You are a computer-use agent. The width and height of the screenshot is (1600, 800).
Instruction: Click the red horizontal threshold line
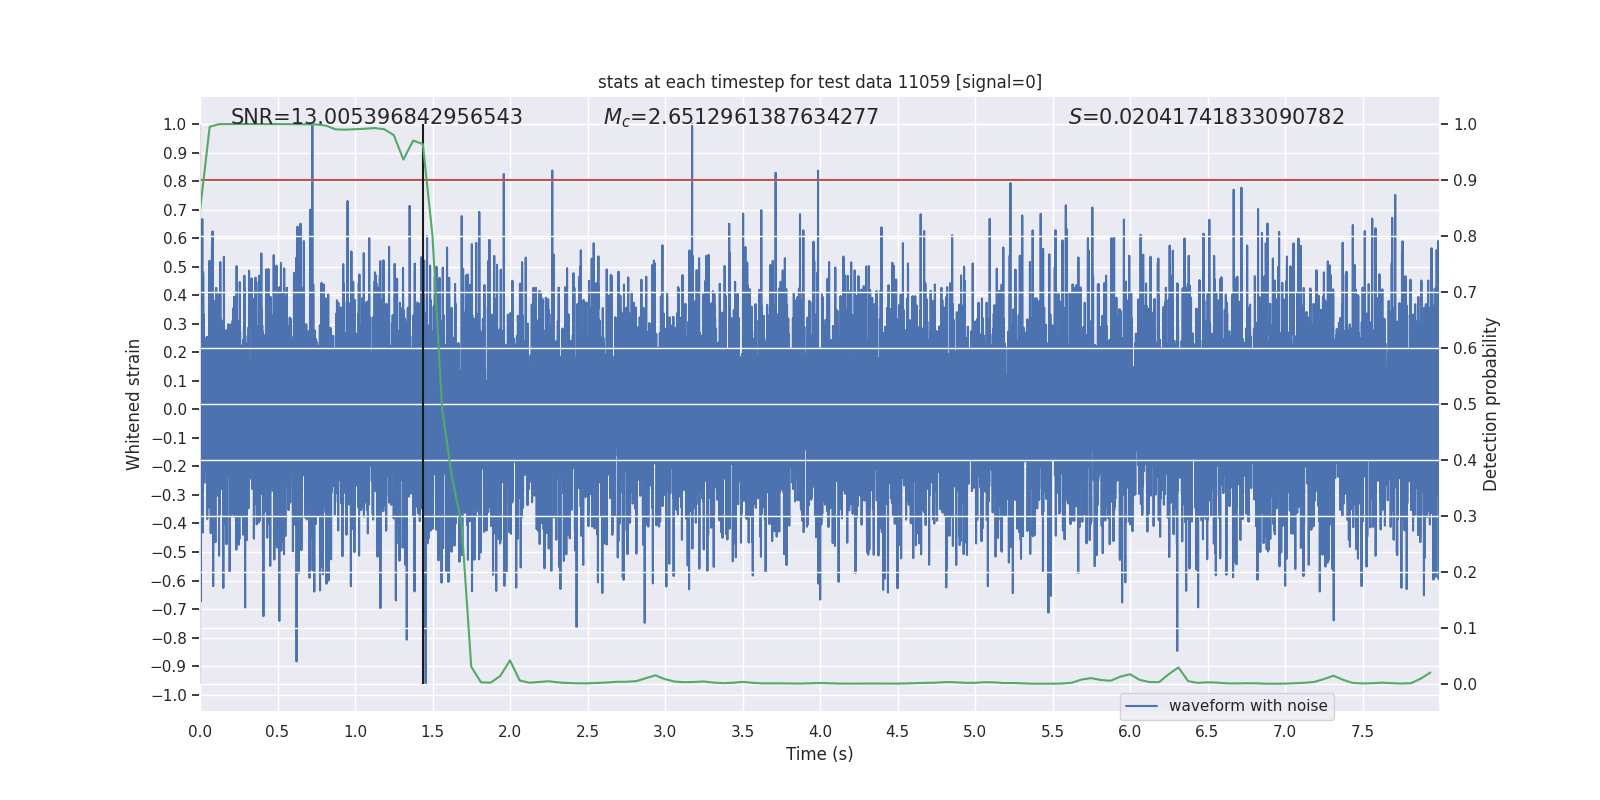click(820, 180)
